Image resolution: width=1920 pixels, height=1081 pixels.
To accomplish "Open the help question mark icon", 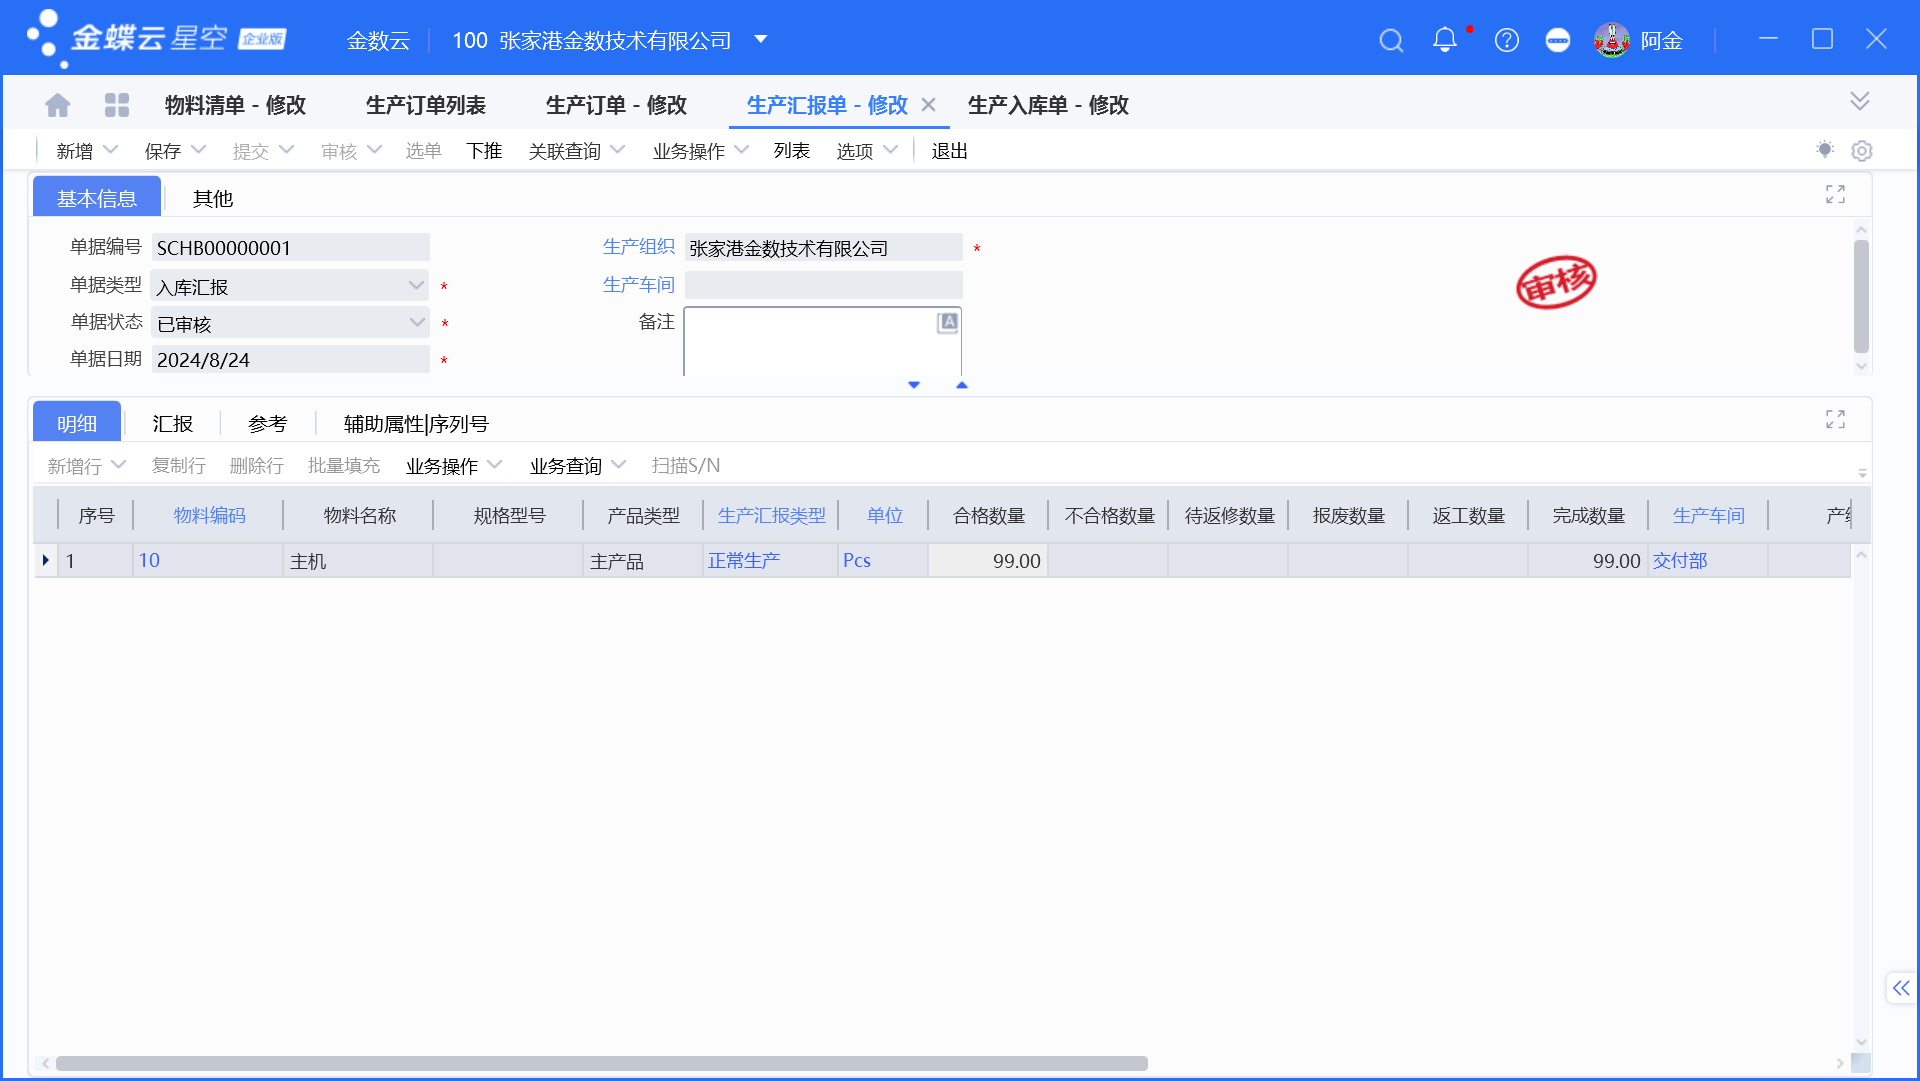I will point(1506,40).
